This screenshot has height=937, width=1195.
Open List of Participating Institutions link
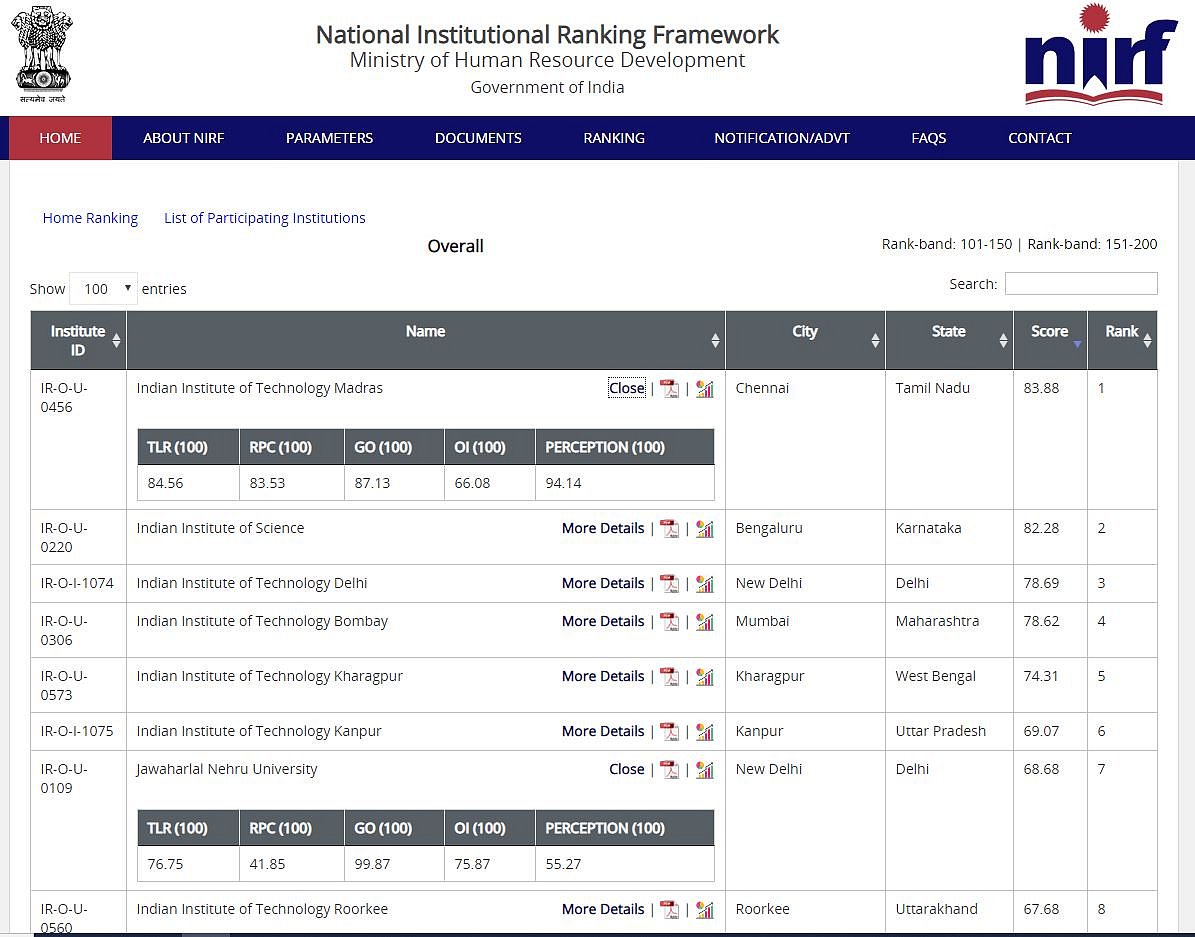264,218
